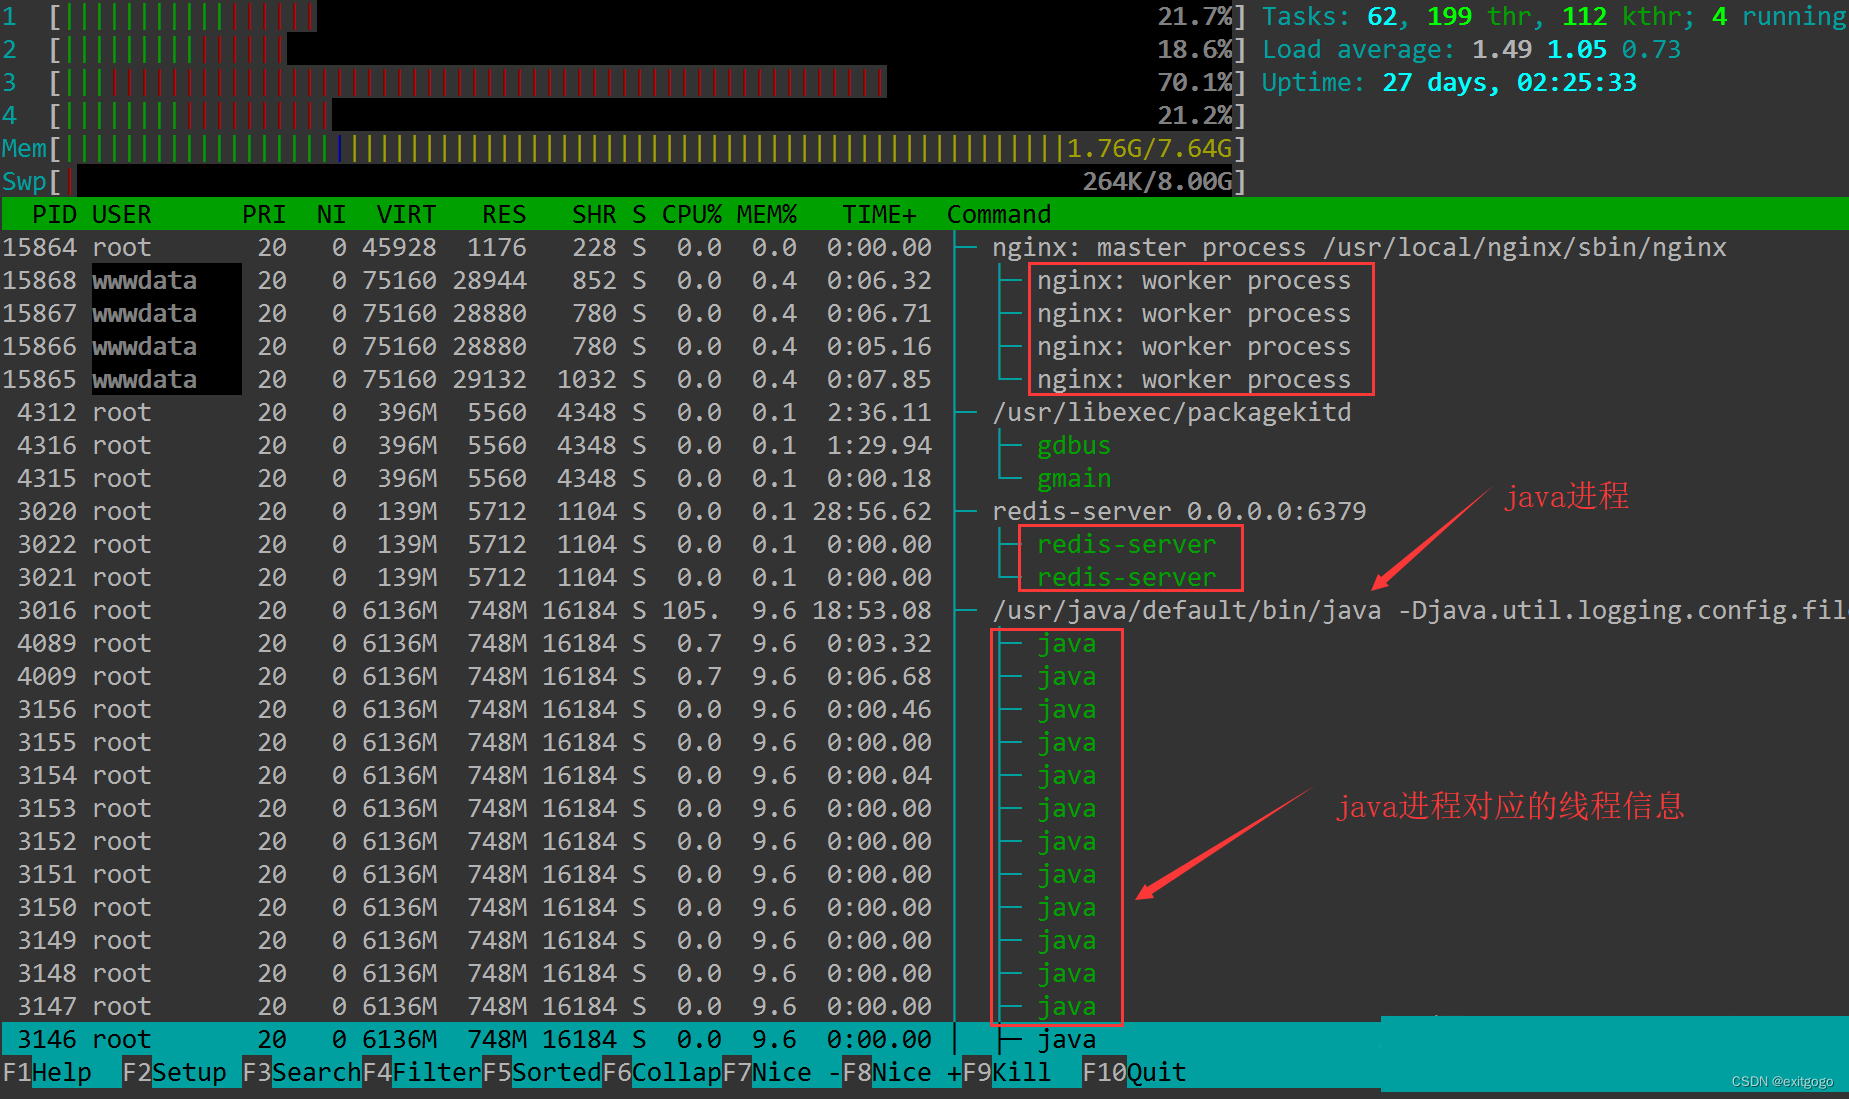
Task: Select PID 4089 java thread row
Action: [x=924, y=643]
